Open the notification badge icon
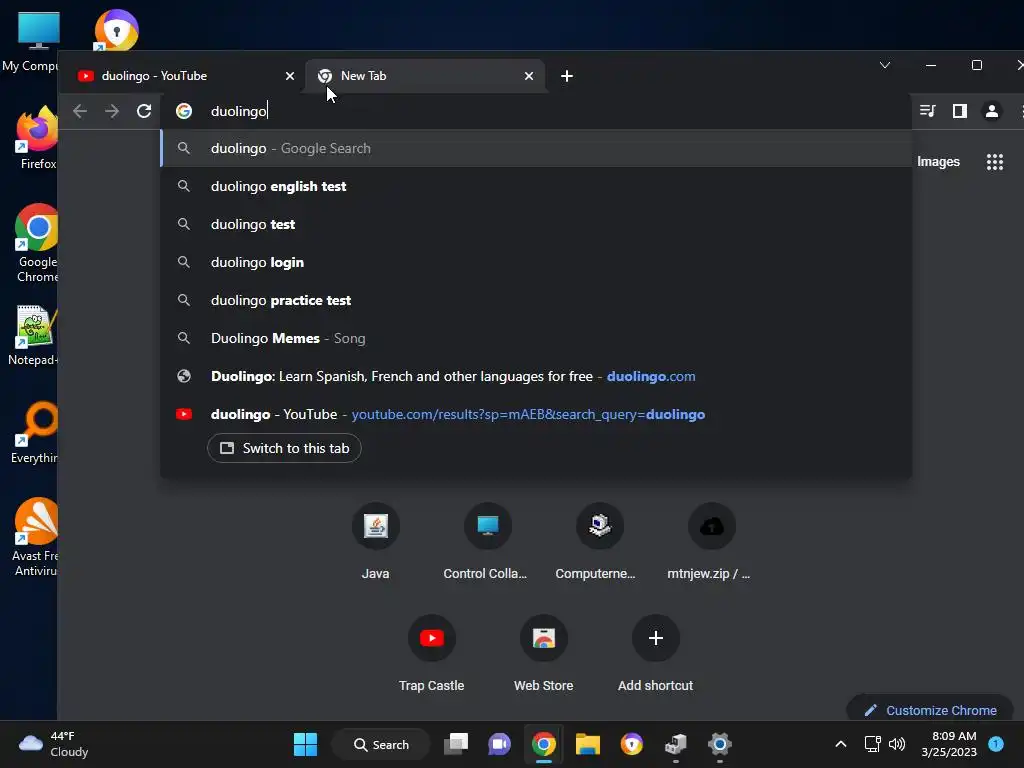The height and width of the screenshot is (768, 1024). pos(996,744)
